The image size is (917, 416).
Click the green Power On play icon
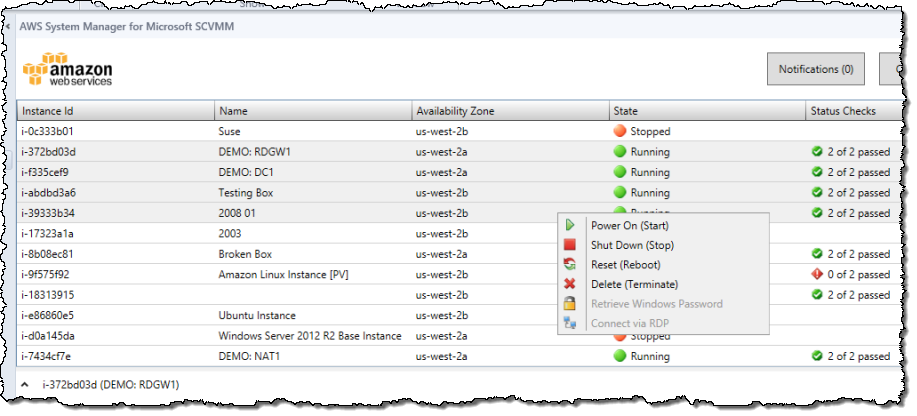570,225
